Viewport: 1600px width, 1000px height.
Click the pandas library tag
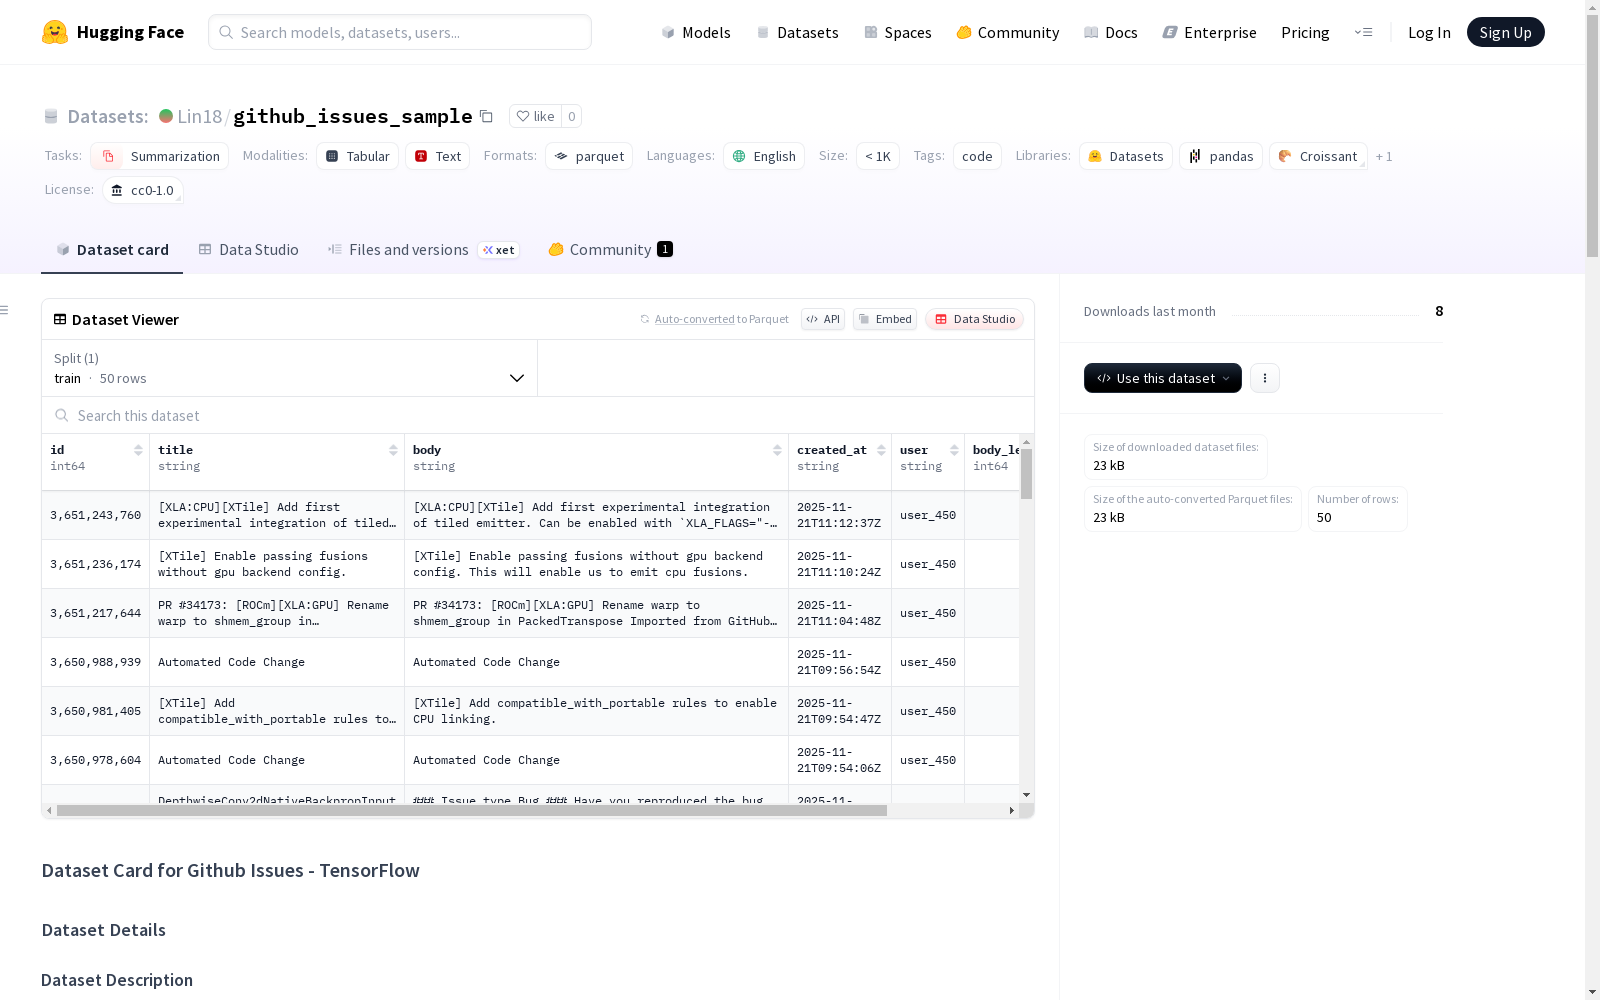point(1221,156)
